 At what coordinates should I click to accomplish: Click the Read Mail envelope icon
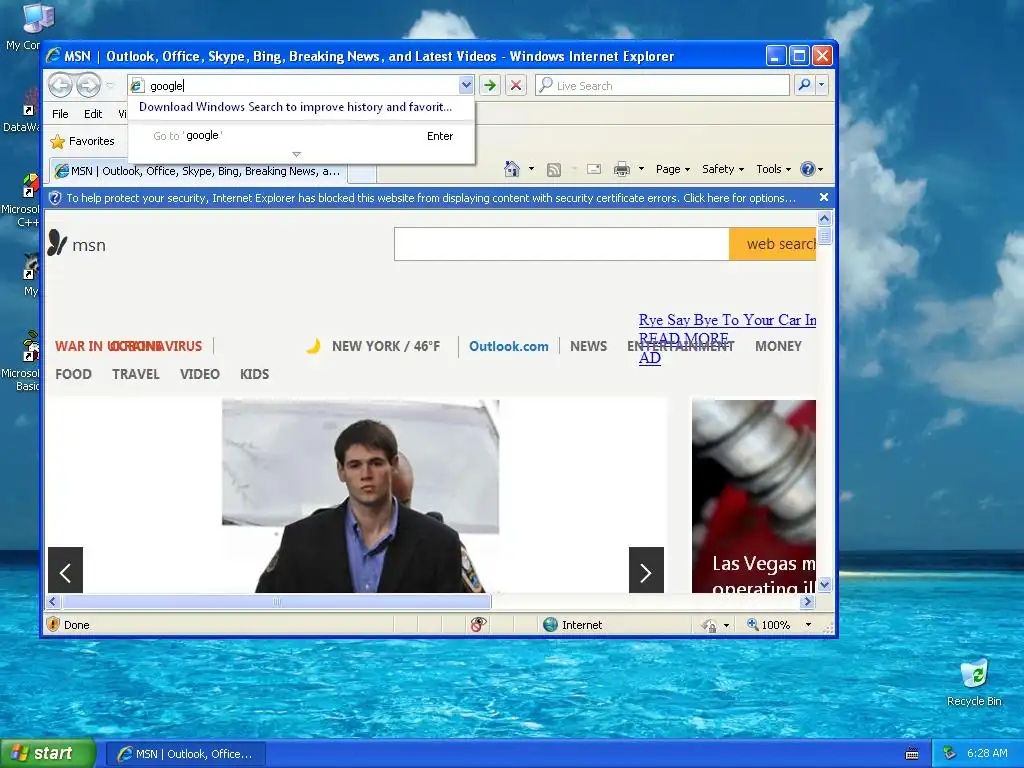pos(594,169)
